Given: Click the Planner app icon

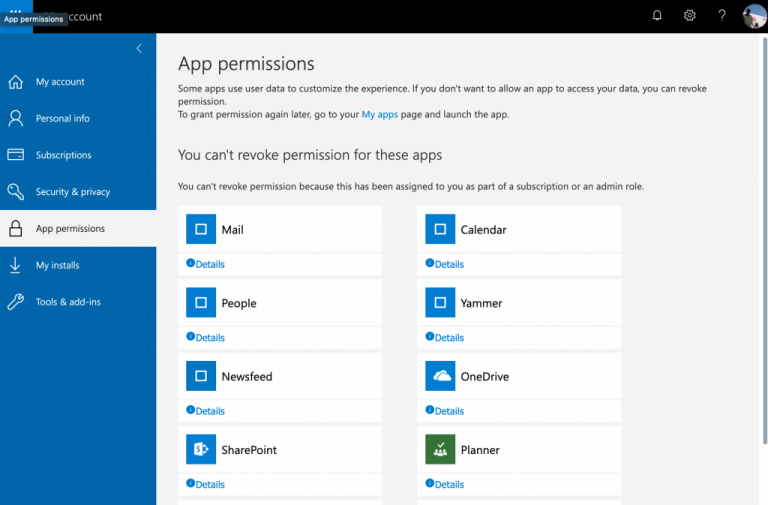Looking at the screenshot, I should 440,449.
